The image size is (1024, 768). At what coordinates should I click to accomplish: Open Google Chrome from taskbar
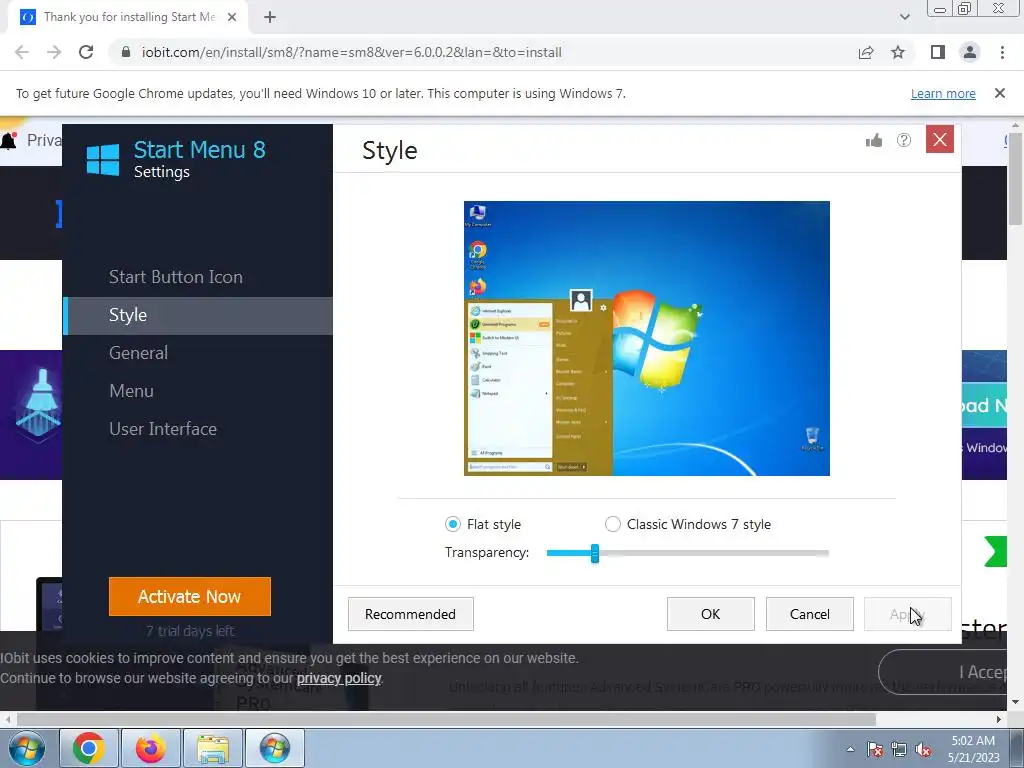point(89,748)
